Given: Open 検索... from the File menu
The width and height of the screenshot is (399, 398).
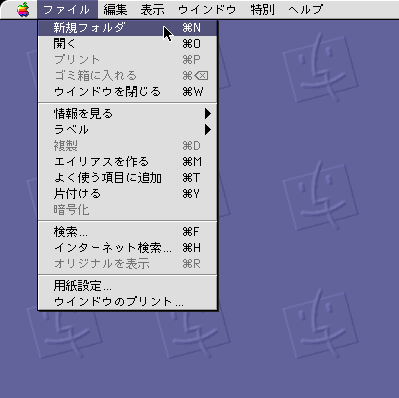Looking at the screenshot, I should [128, 232].
